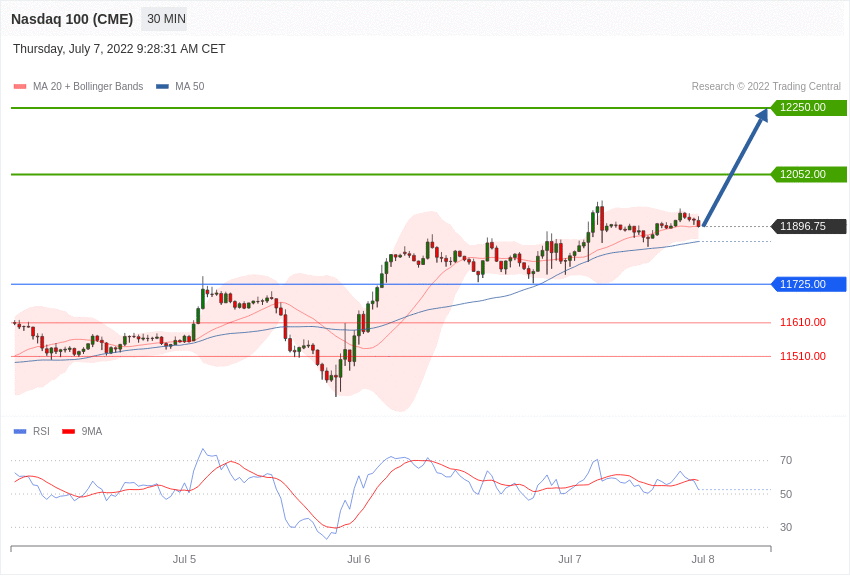Click the blue MA 50 legend swatch
The width and height of the screenshot is (850, 576).
pyautogui.click(x=162, y=87)
